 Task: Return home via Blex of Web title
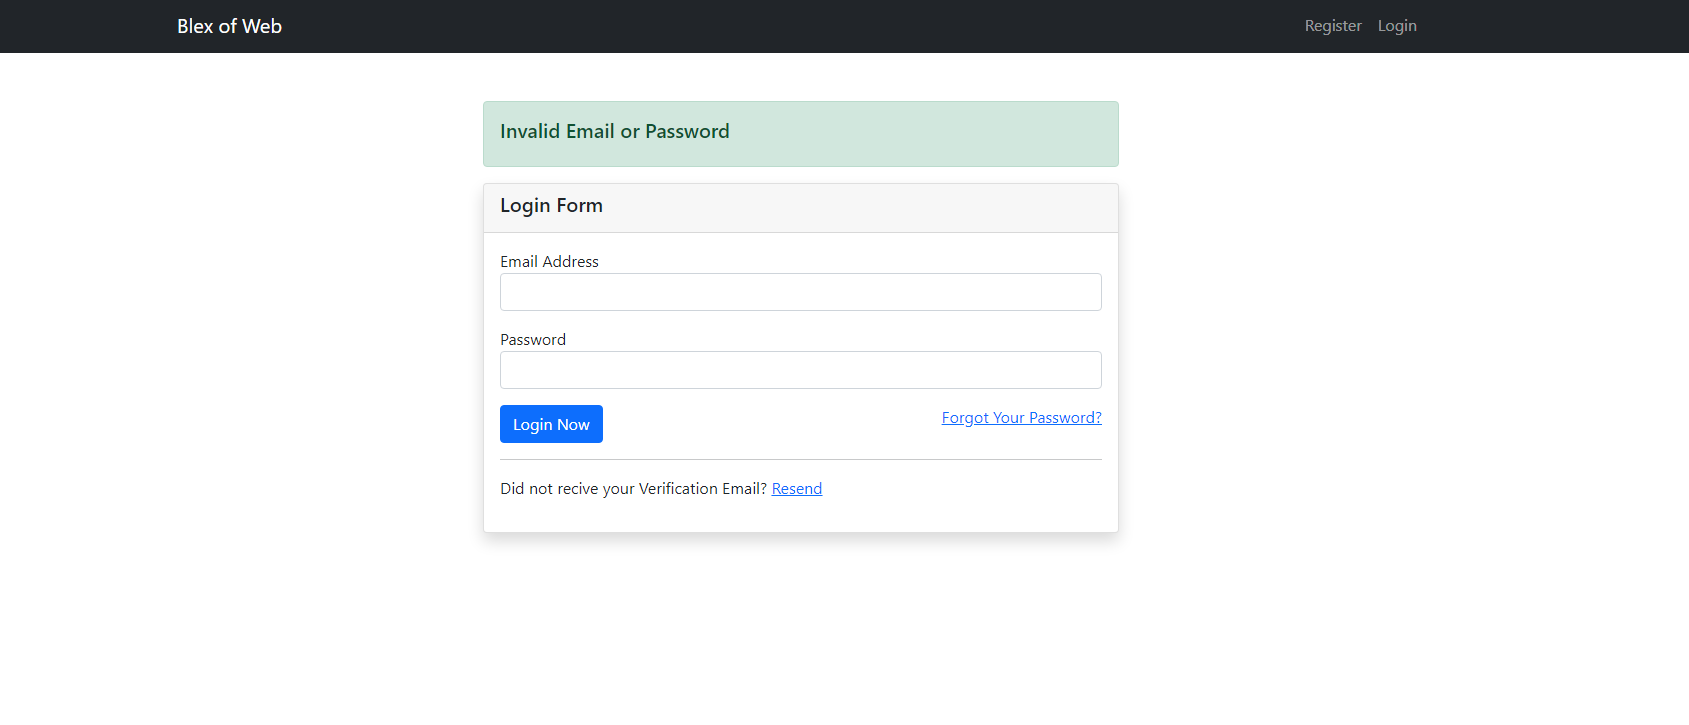tap(229, 26)
